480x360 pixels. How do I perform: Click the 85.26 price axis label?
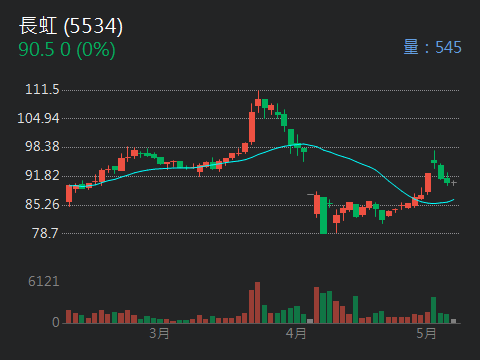(x=42, y=204)
